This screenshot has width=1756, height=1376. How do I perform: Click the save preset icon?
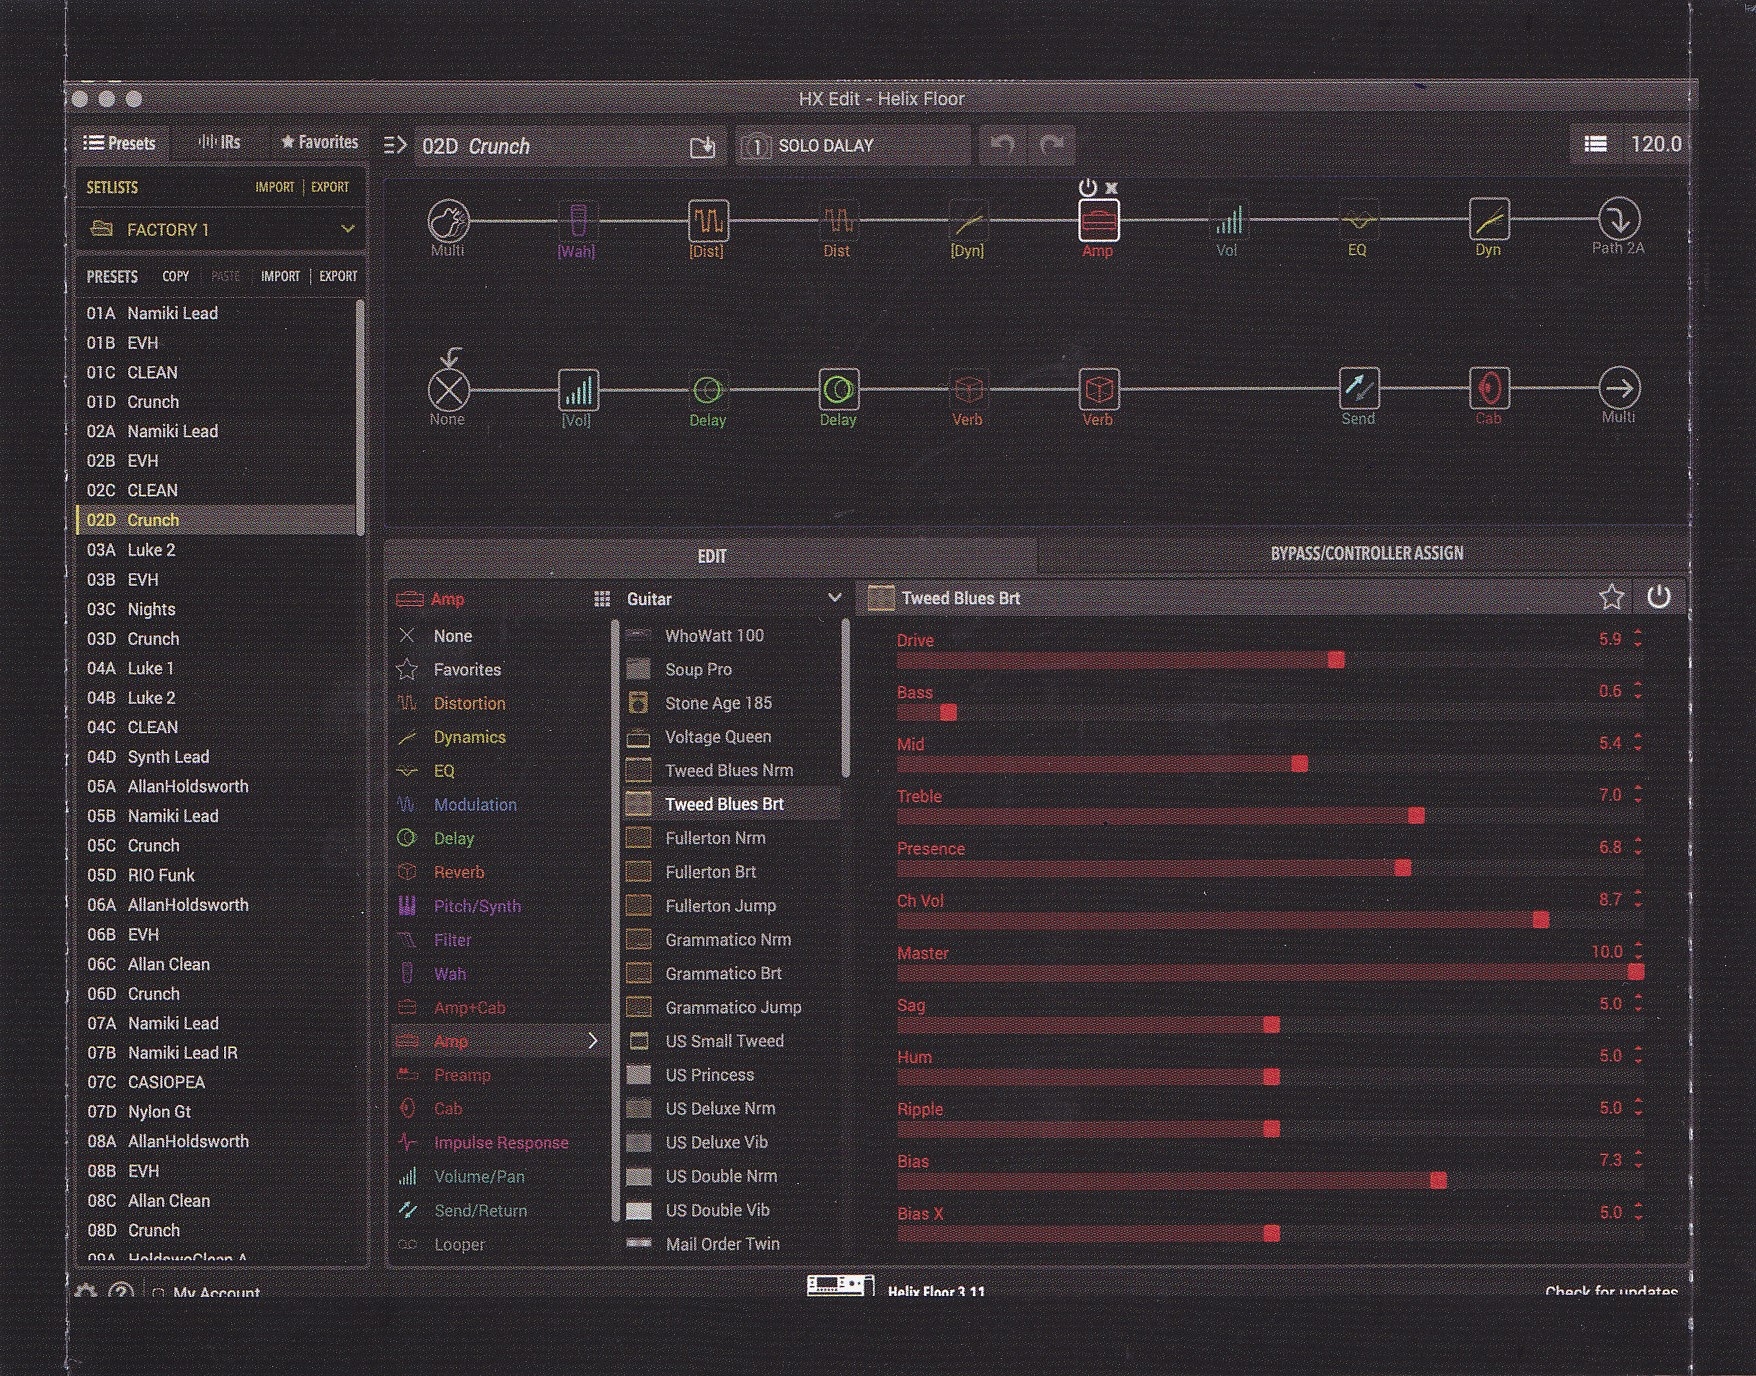[703, 146]
